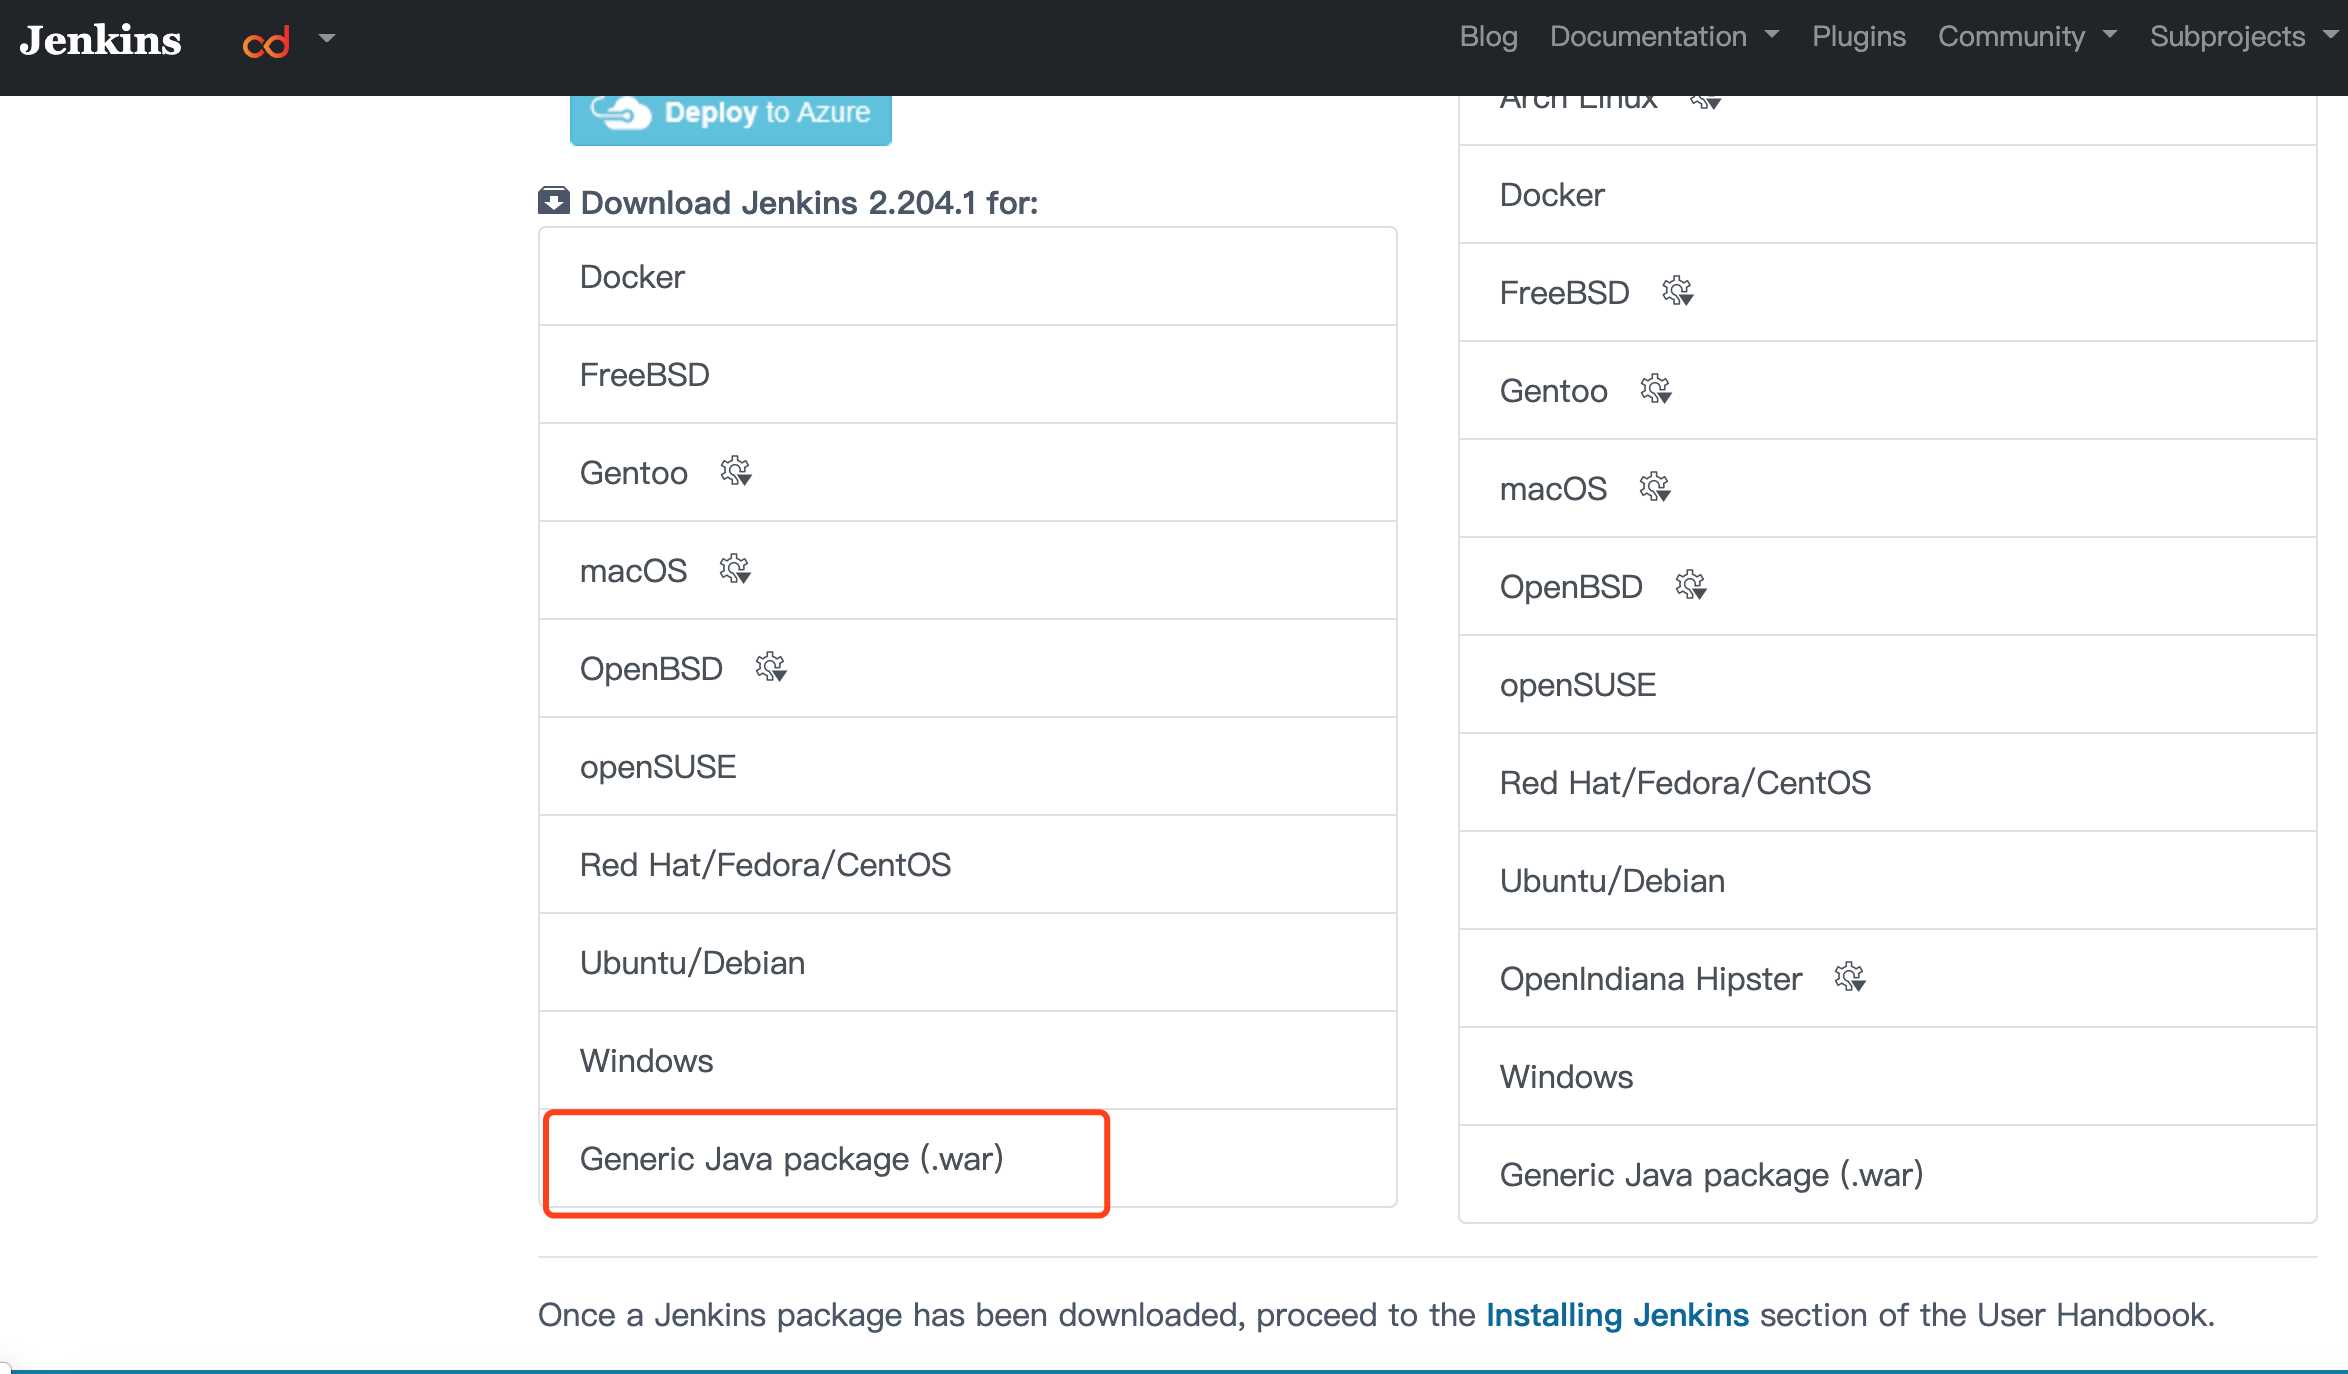Viewport: 2348px width, 1374px height.
Task: Choose Gentoo in the right download list
Action: click(1888, 391)
